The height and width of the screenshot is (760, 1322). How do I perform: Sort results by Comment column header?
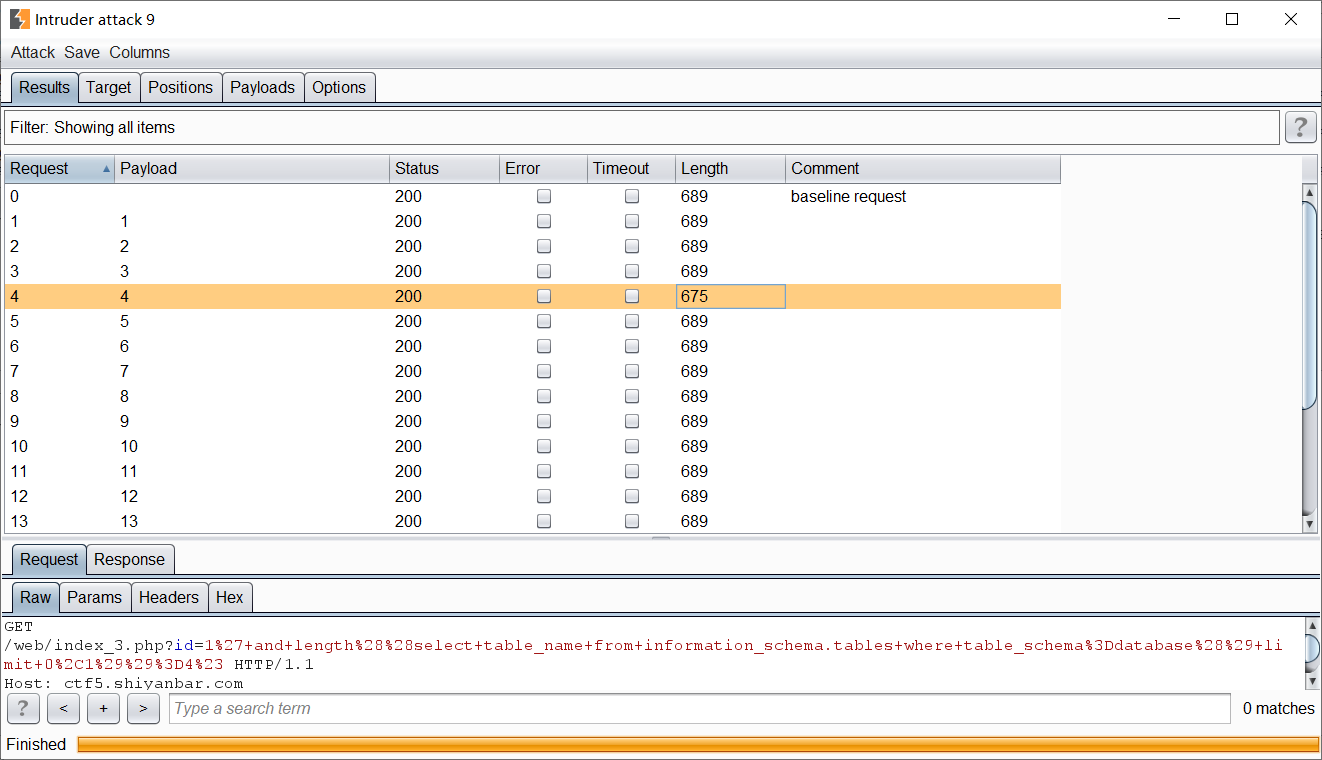(923, 169)
